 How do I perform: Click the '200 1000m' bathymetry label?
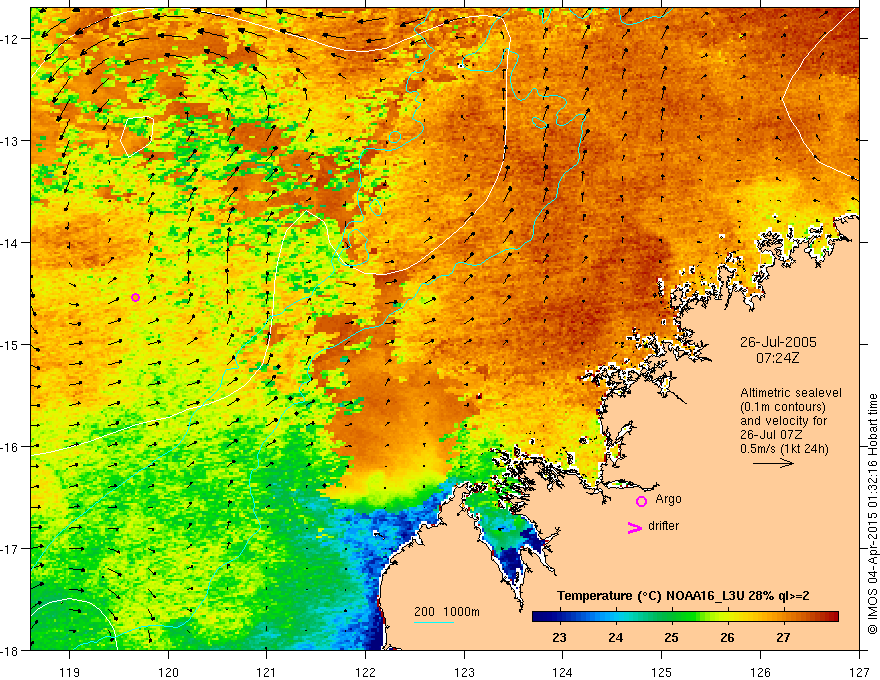click(447, 612)
